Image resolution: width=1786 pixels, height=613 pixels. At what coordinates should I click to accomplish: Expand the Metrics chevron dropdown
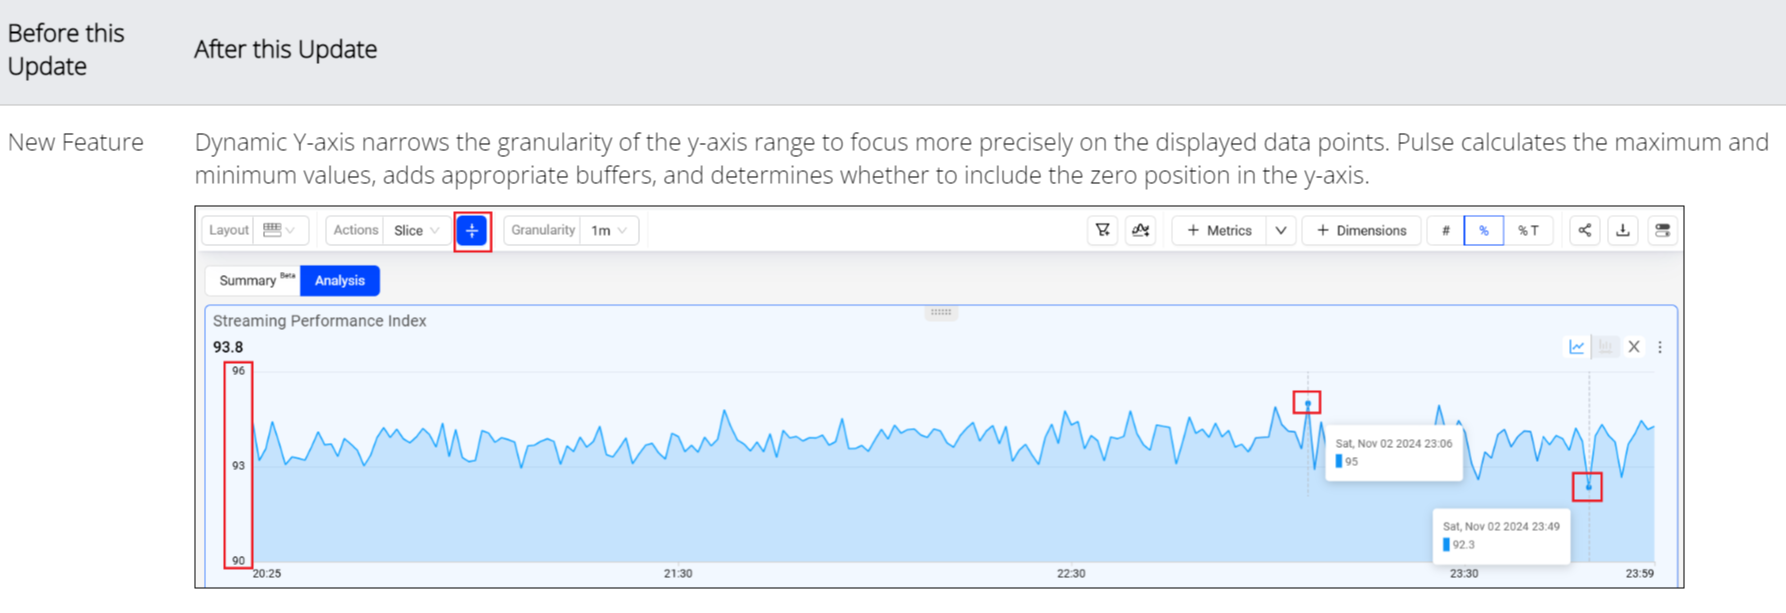pyautogui.click(x=1281, y=230)
